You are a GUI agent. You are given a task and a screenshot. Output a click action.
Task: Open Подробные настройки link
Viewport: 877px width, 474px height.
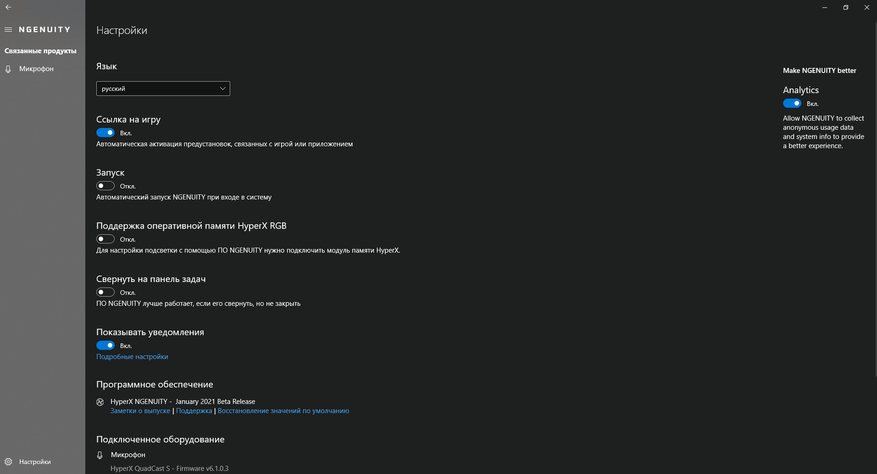click(132, 356)
